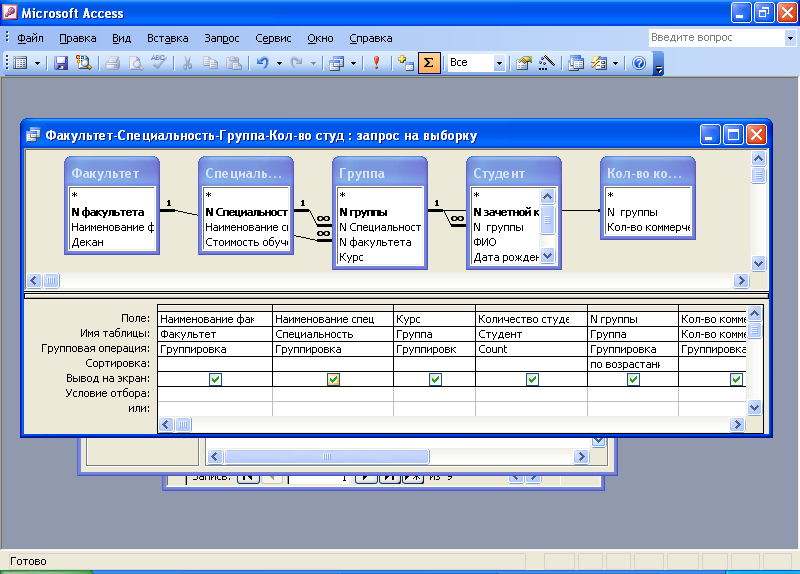800x574 pixels.
Task: Open the Справка menu
Action: point(370,38)
